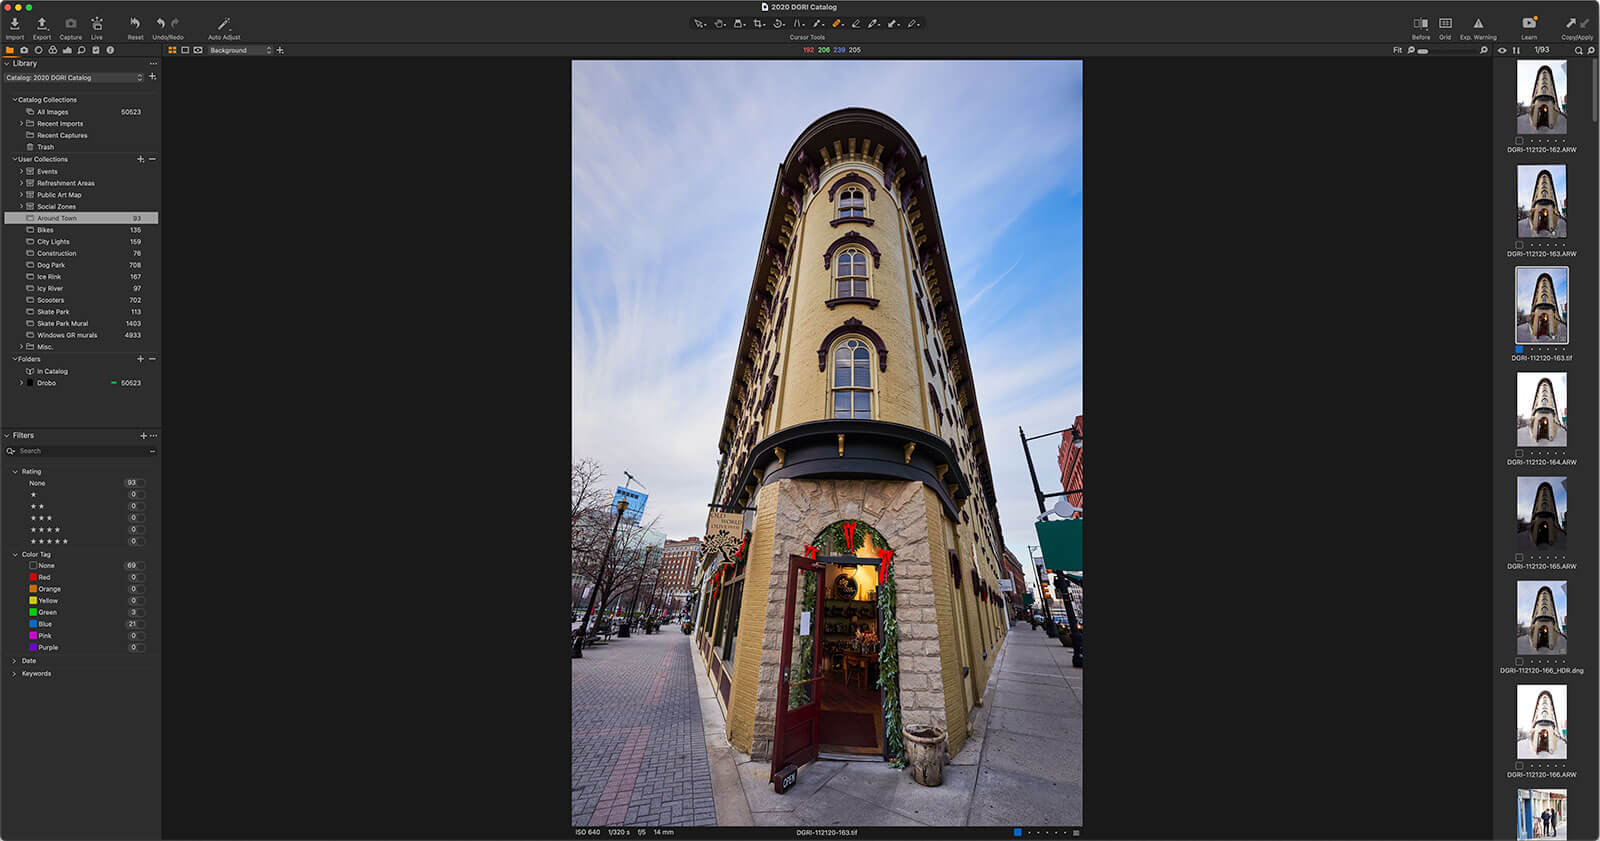Select the Crop cursor tool
1600x841 pixels.
(x=759, y=23)
